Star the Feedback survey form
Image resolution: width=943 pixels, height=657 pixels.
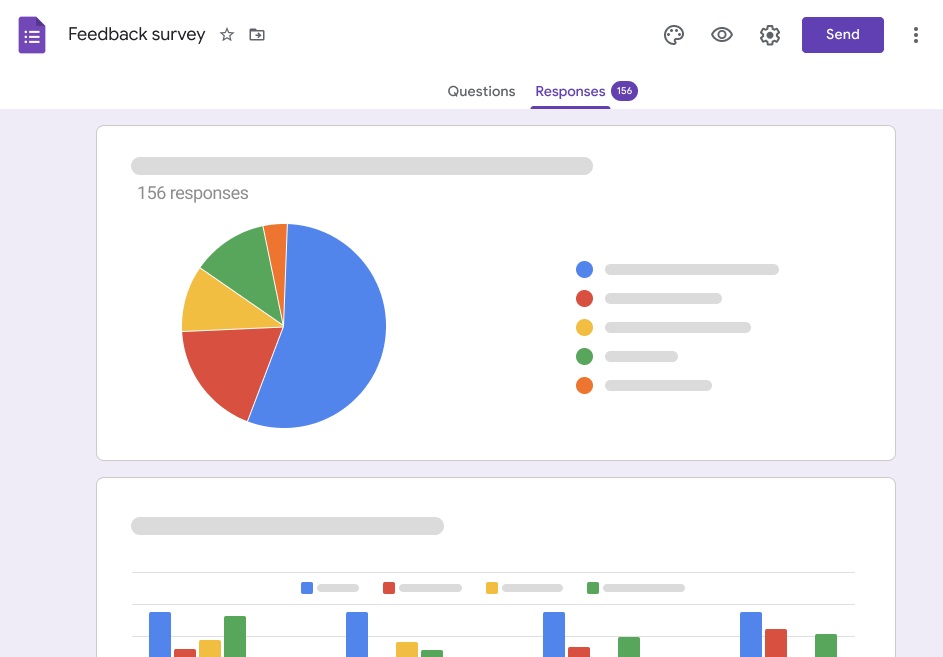pos(227,35)
